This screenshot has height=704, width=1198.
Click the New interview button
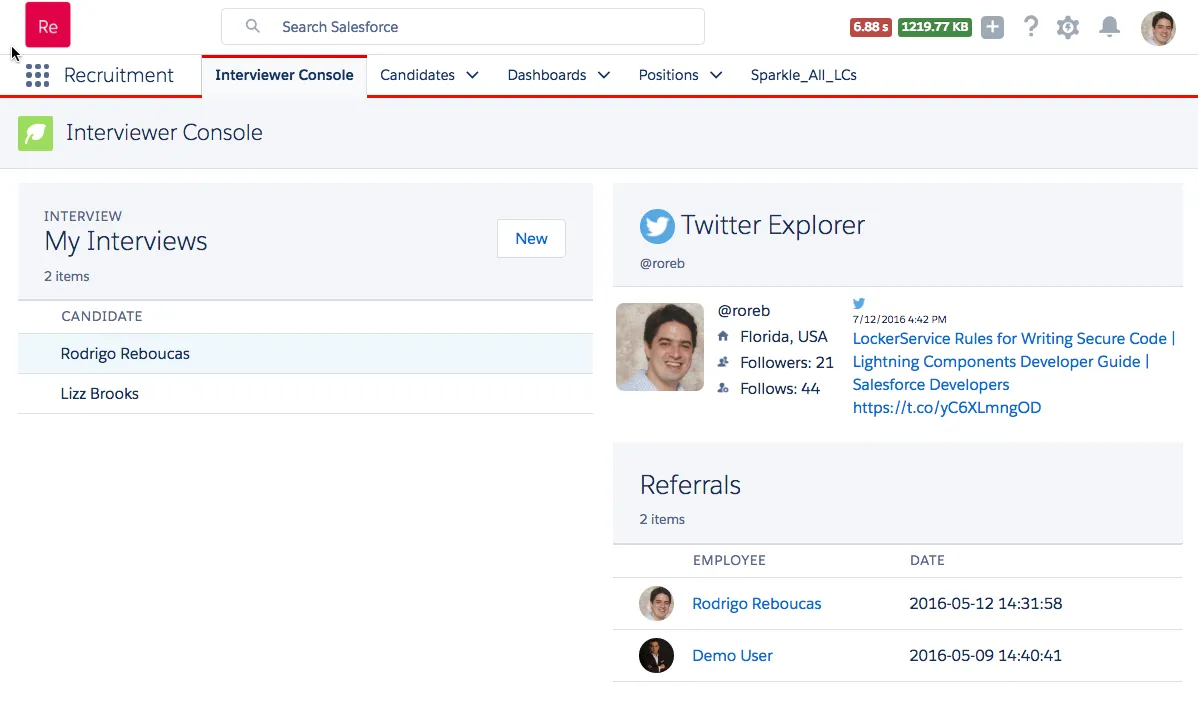tap(531, 238)
